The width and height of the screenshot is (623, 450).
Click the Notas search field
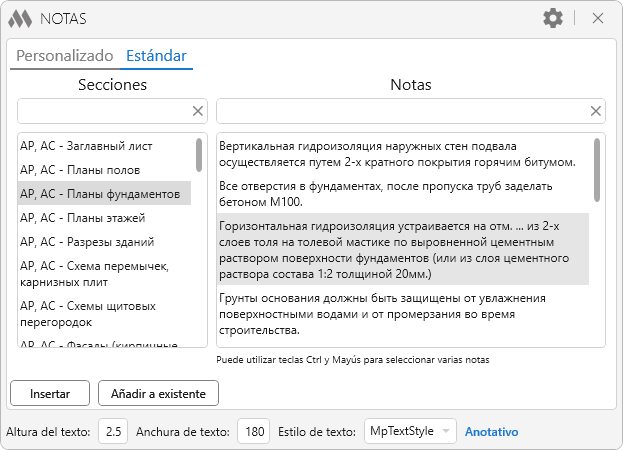point(400,111)
